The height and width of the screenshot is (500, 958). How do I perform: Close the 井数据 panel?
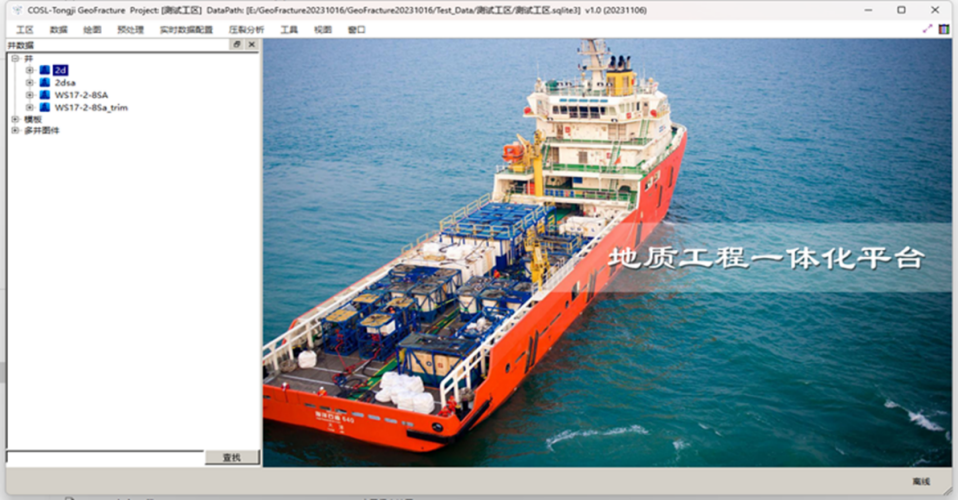[251, 45]
